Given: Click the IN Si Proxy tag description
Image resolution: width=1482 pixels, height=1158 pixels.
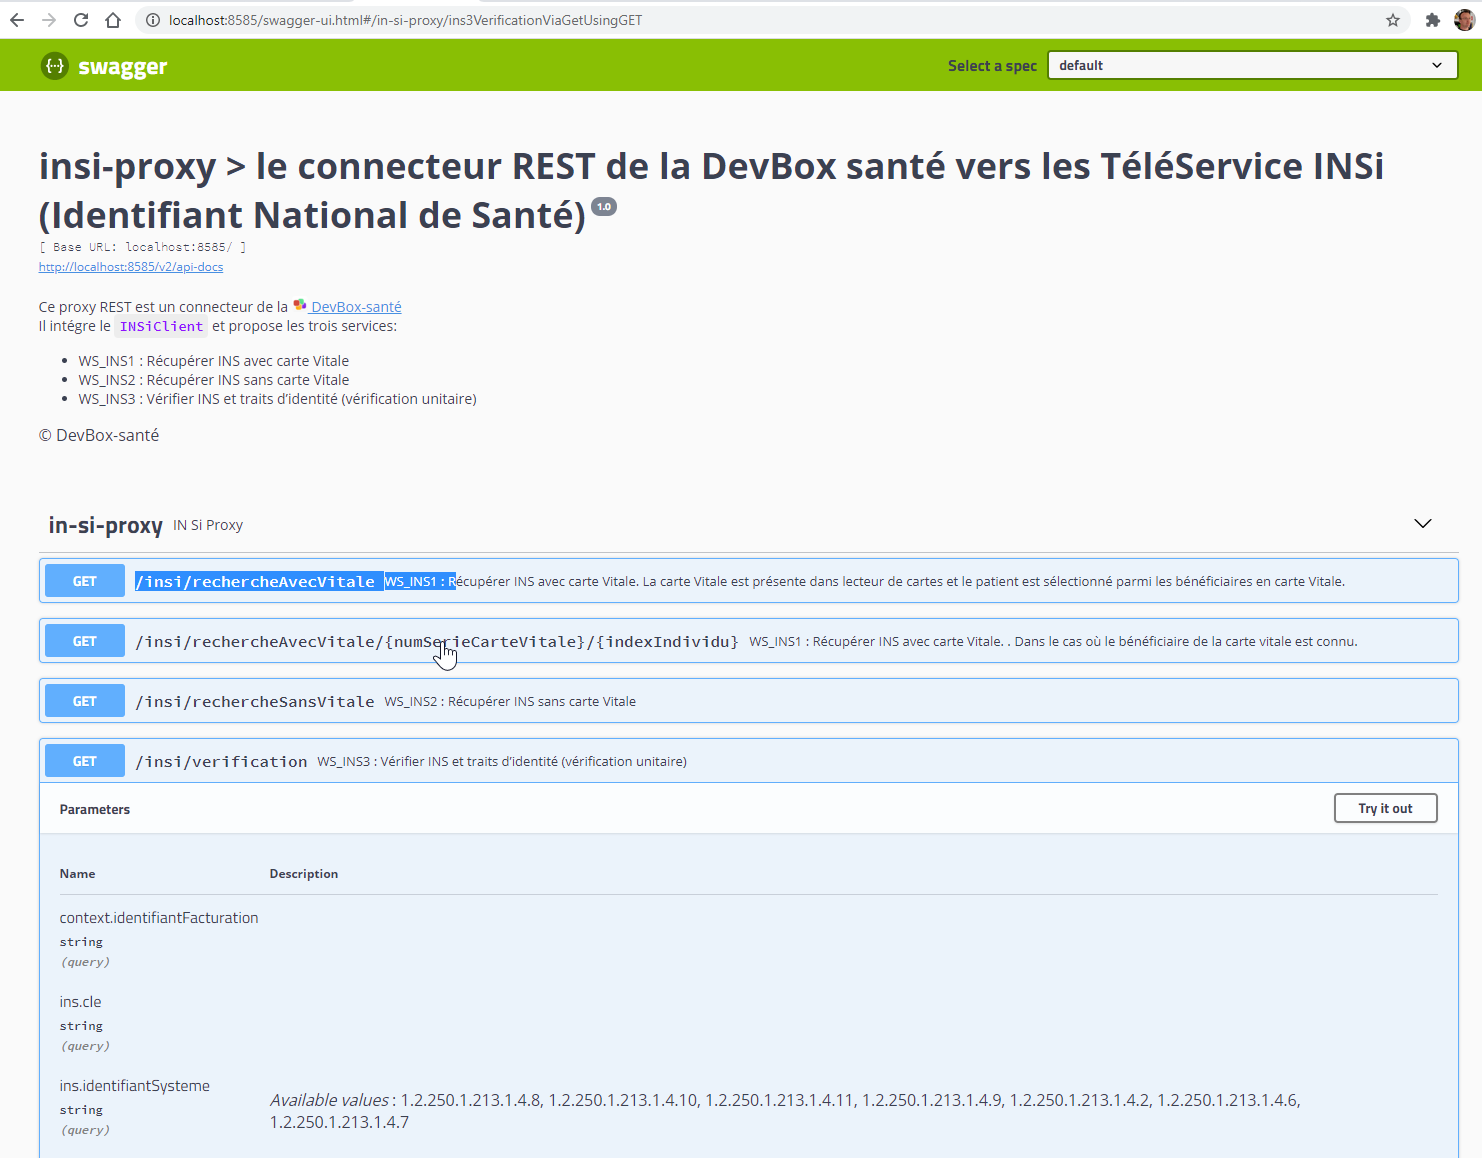Looking at the screenshot, I should [208, 525].
